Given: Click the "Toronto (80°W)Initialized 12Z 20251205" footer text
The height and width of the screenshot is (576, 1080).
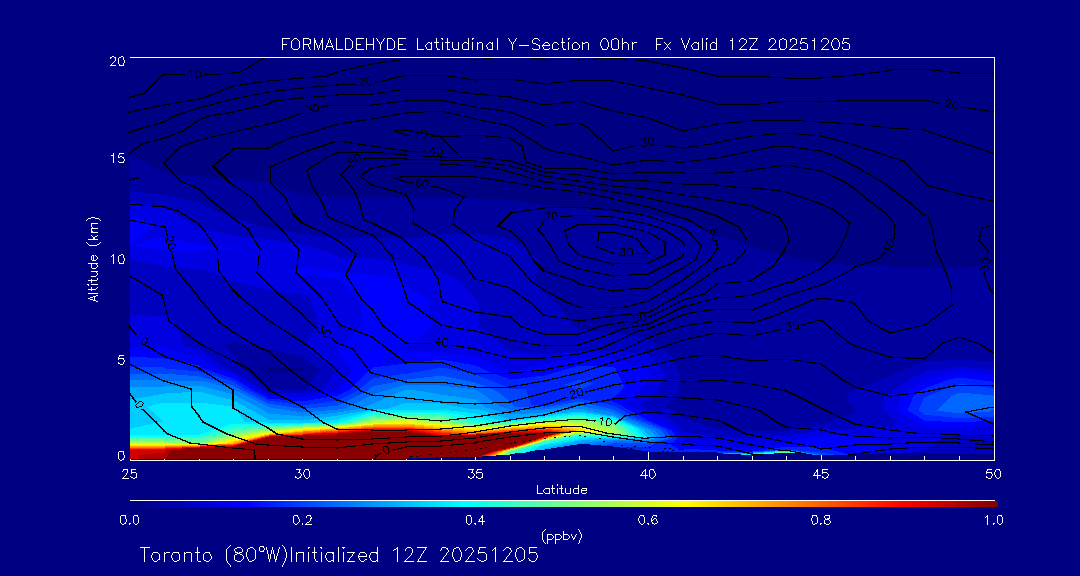Looking at the screenshot, I should point(340,555).
